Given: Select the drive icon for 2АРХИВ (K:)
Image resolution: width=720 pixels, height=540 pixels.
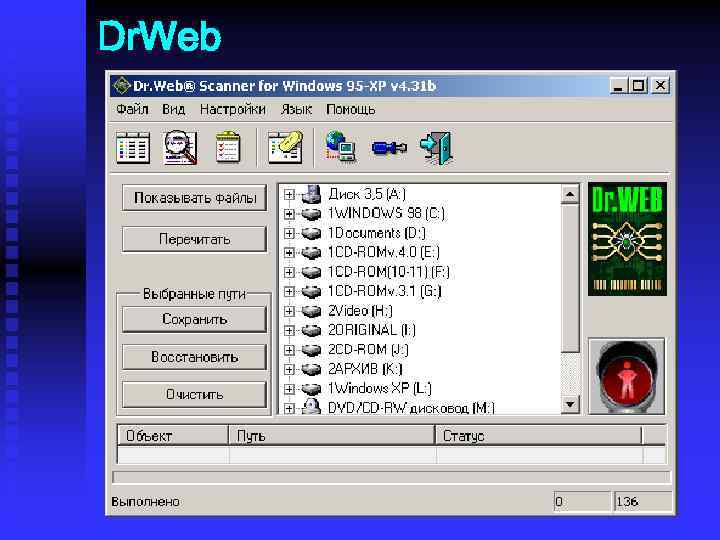Looking at the screenshot, I should [x=311, y=369].
